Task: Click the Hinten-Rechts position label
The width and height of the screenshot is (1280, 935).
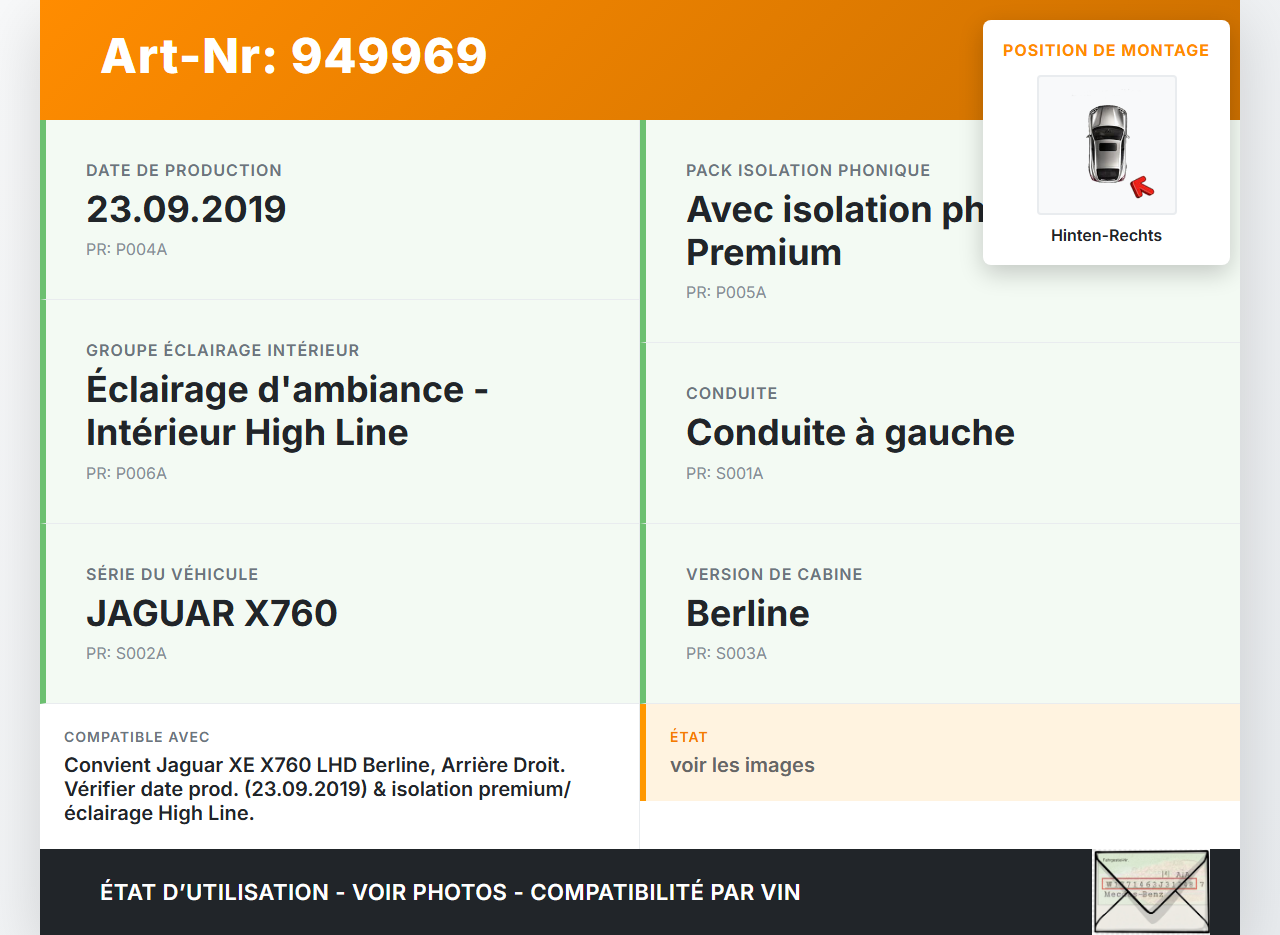Action: coord(1106,236)
